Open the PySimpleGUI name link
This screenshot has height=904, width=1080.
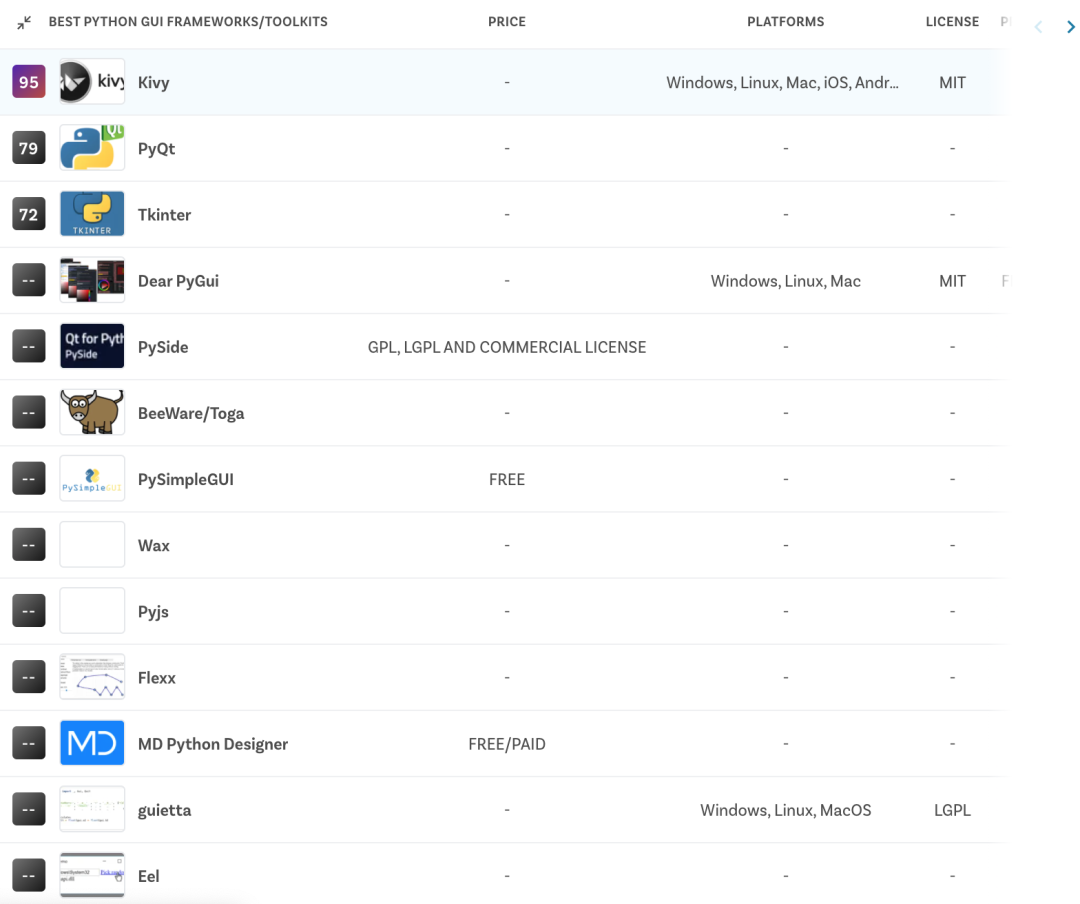click(186, 480)
